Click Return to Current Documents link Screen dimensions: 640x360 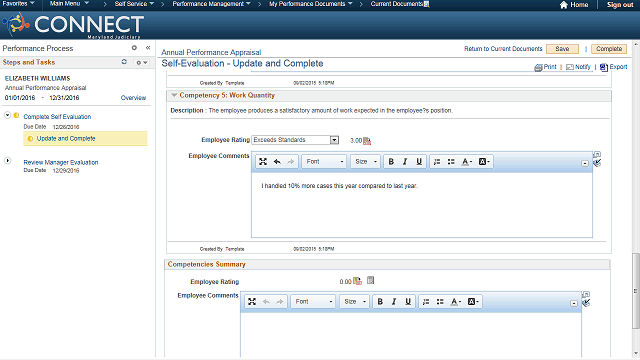503,49
